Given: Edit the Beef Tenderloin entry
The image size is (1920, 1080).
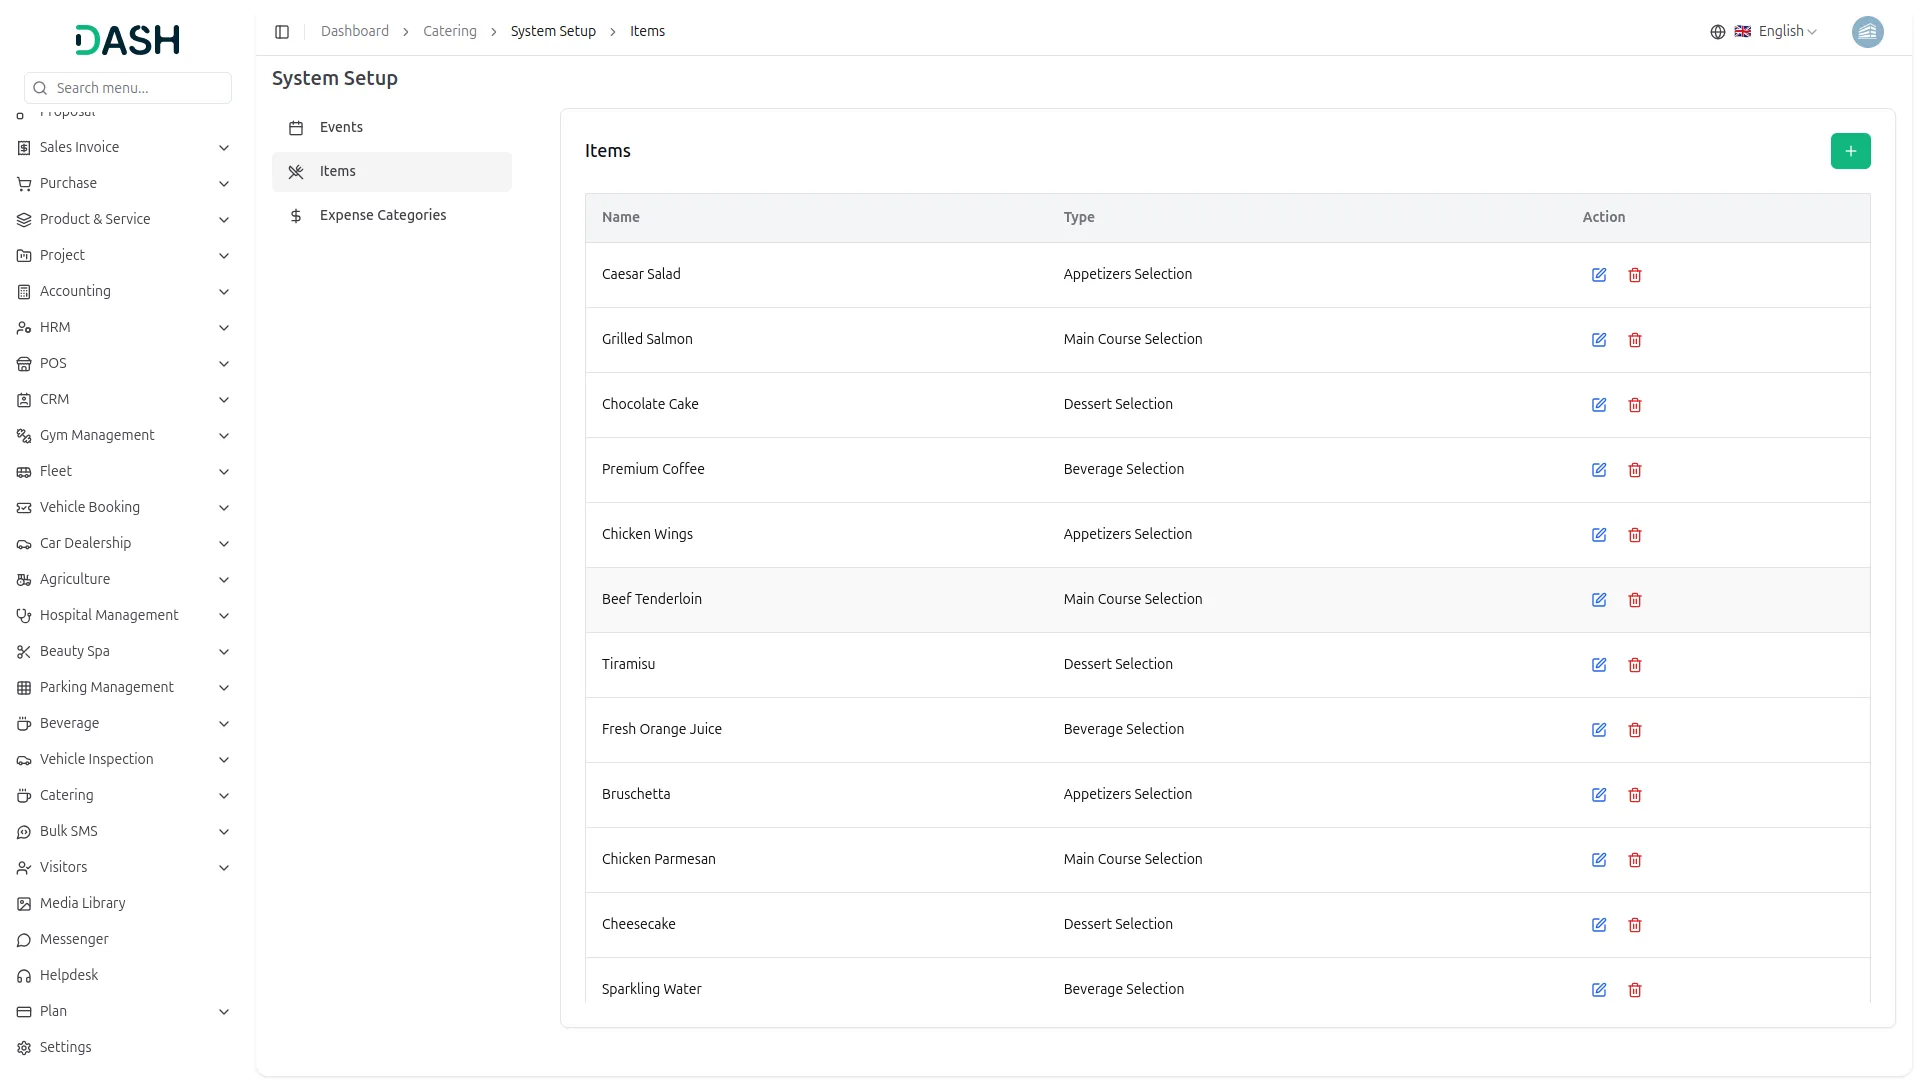Looking at the screenshot, I should (x=1598, y=600).
